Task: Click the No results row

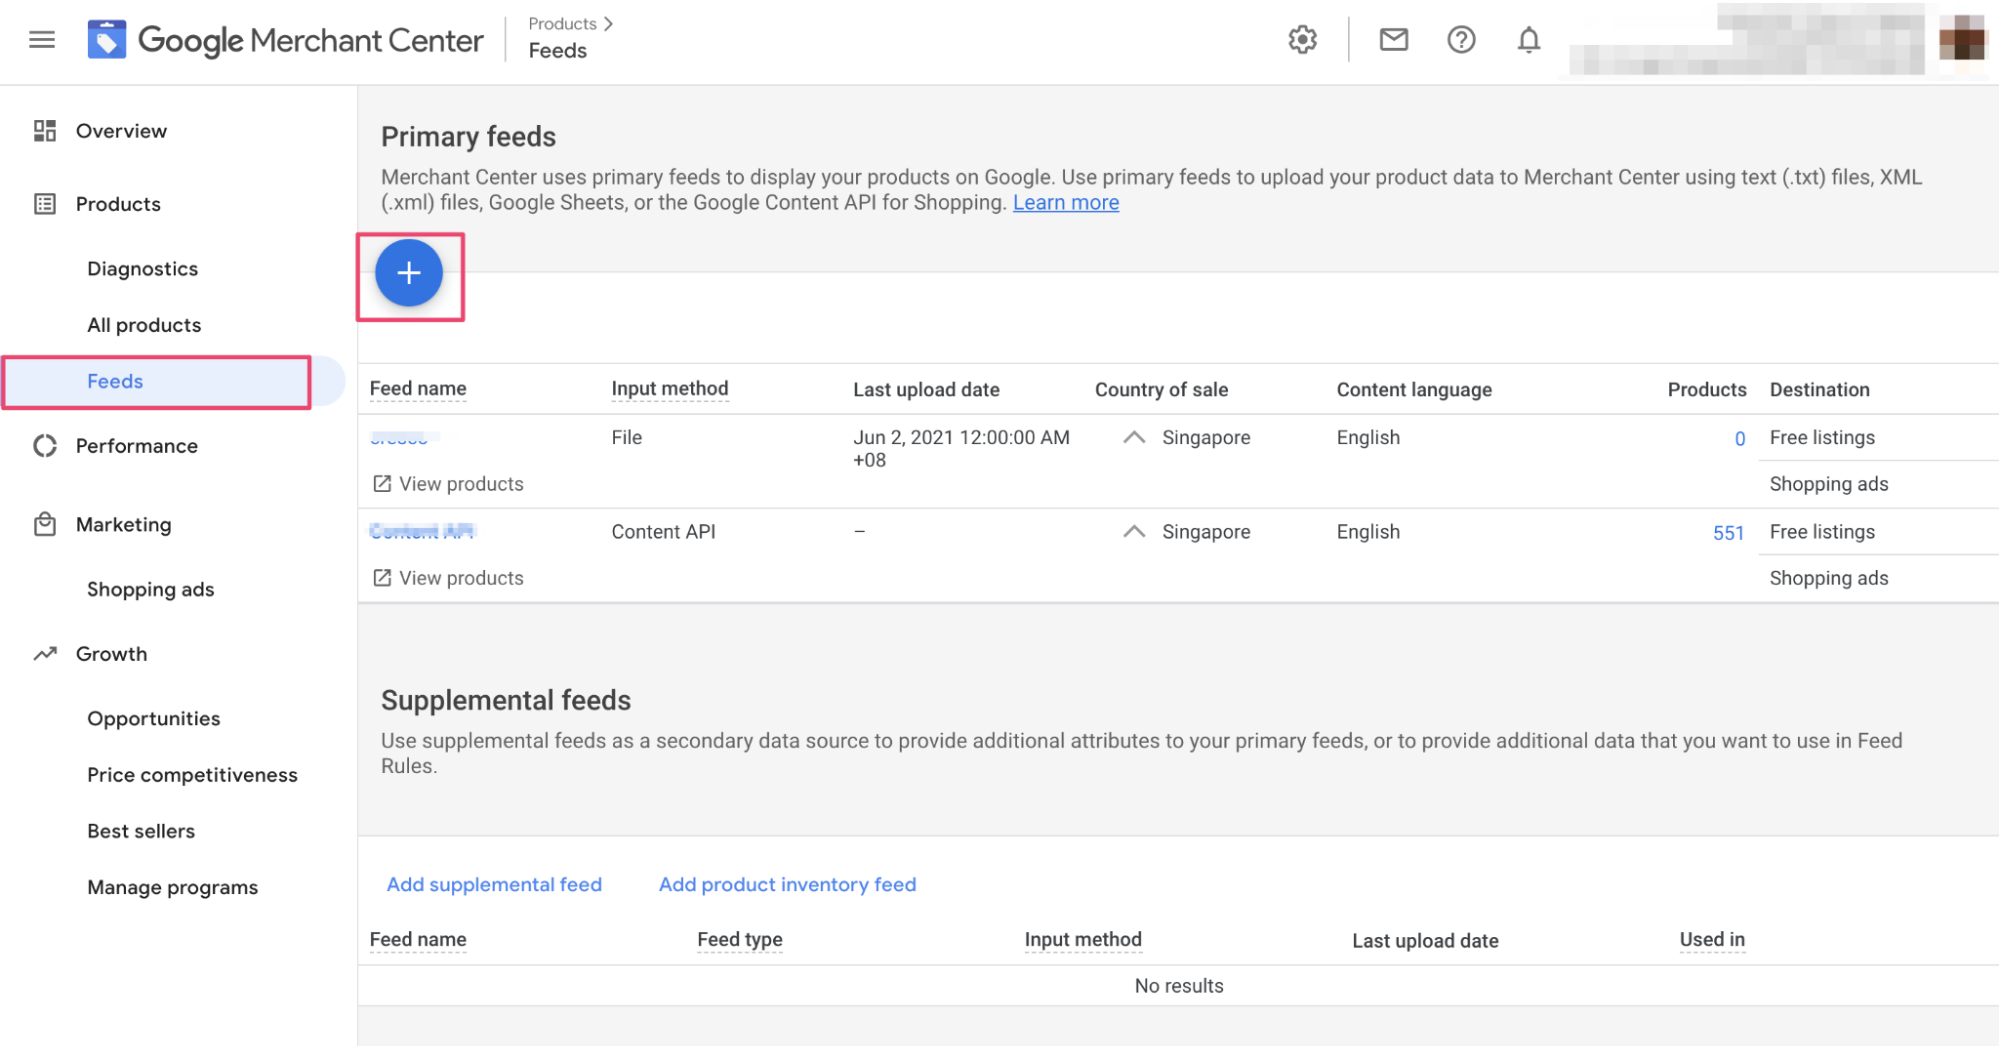Action: click(x=1178, y=986)
